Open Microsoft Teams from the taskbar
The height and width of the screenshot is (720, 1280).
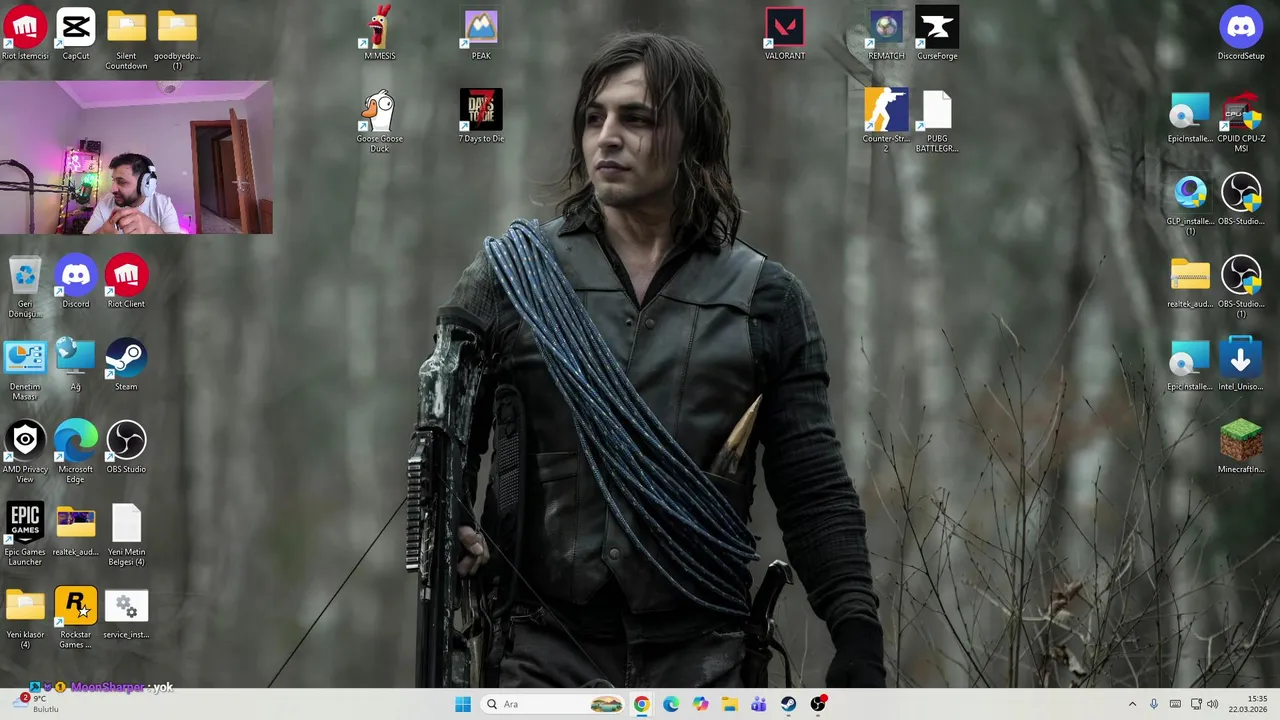[759, 704]
